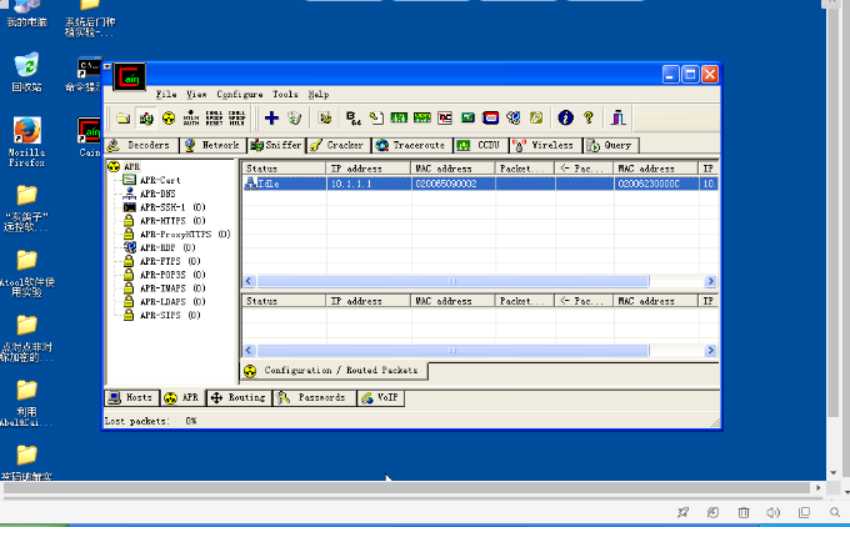
Task: Switch to the Sniffer tab
Action: 276,145
